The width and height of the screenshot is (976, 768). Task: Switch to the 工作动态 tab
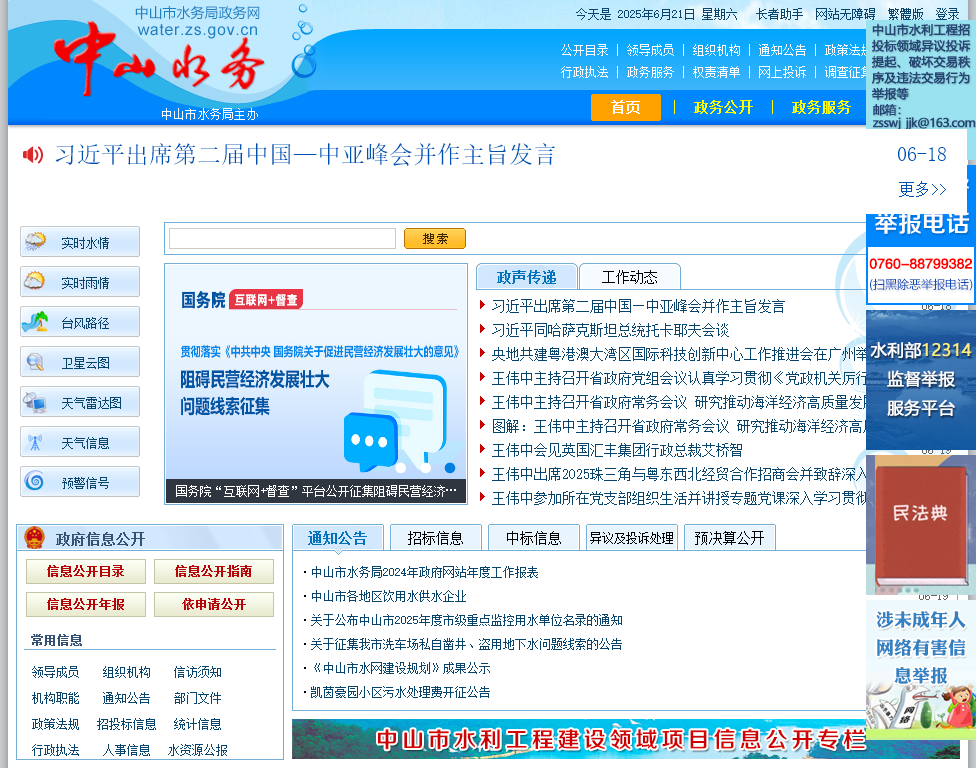[629, 277]
